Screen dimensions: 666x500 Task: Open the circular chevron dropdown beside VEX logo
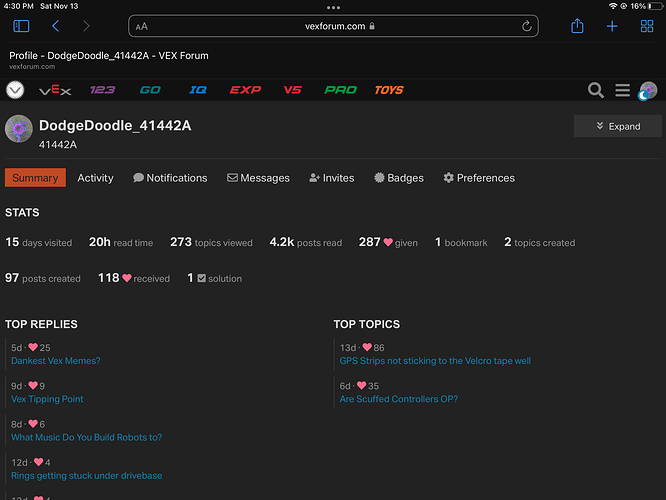(15, 90)
